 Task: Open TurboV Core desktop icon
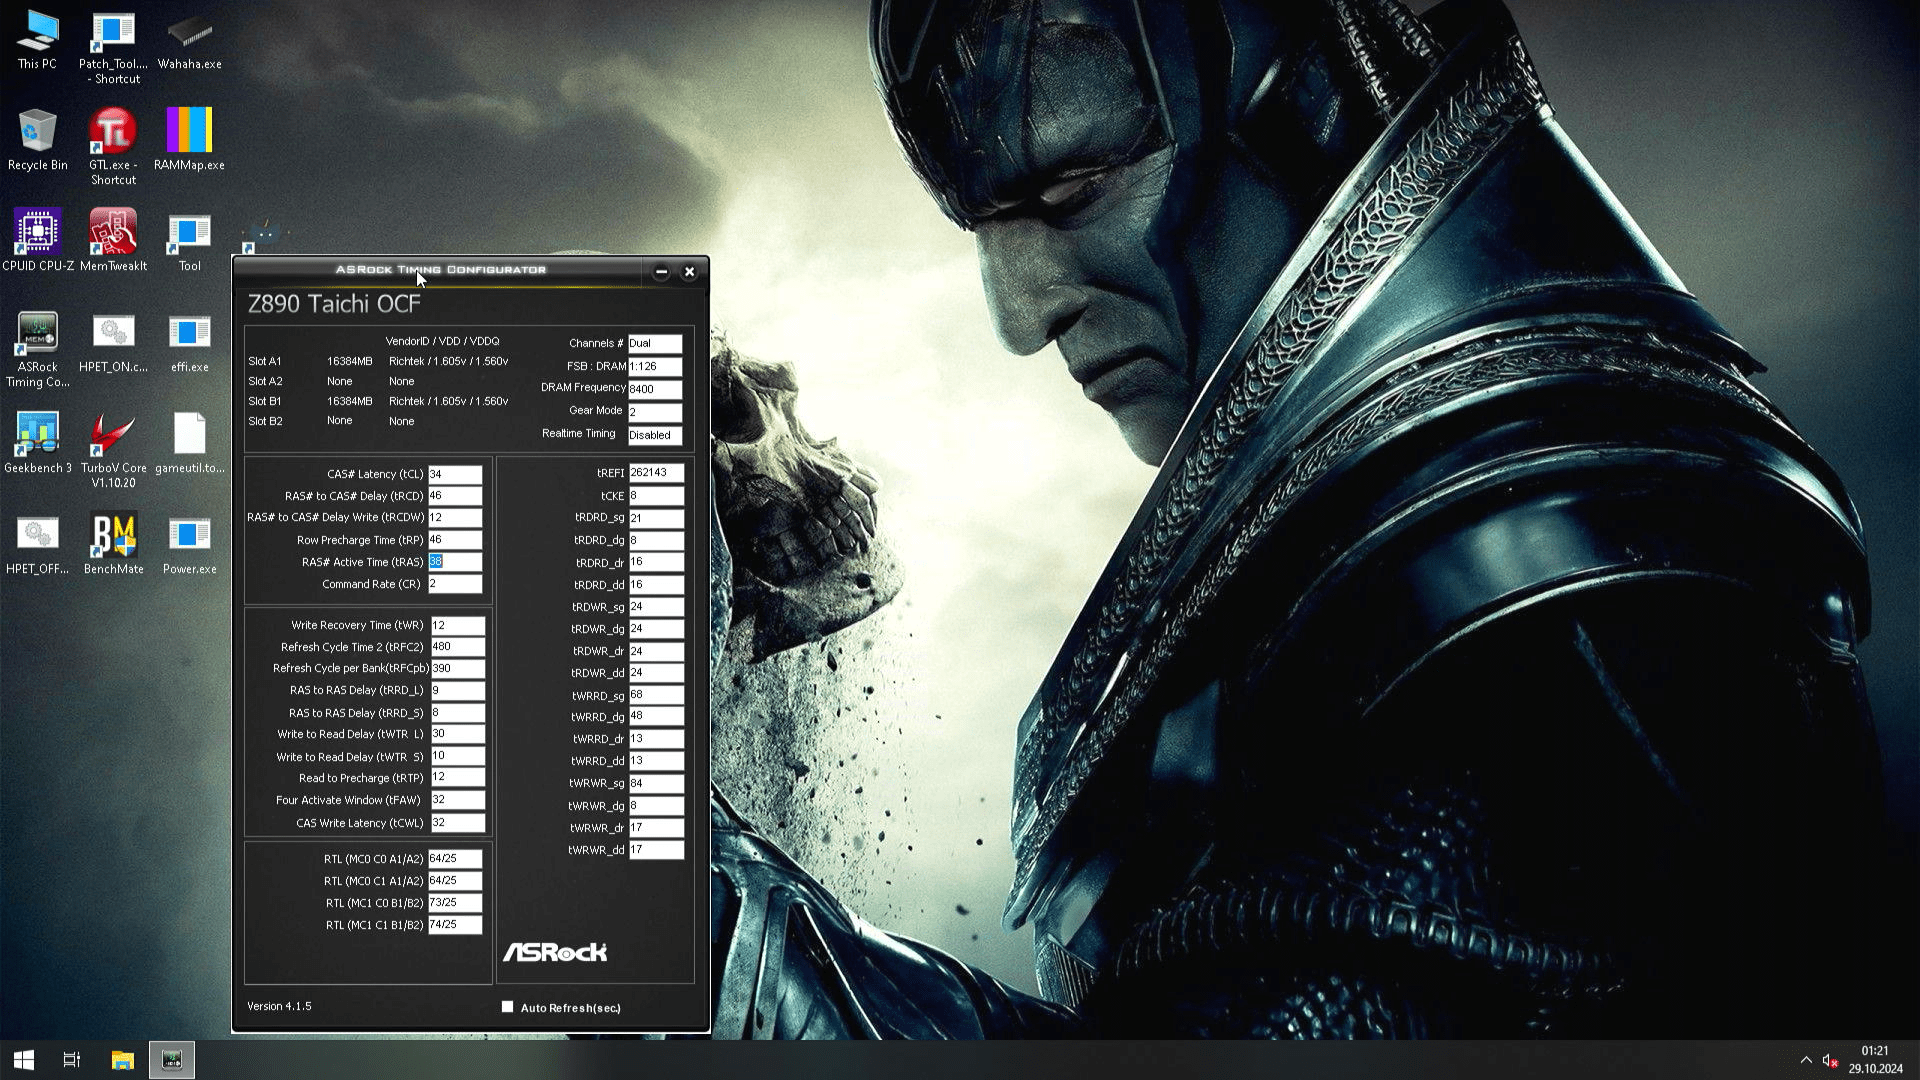point(113,435)
